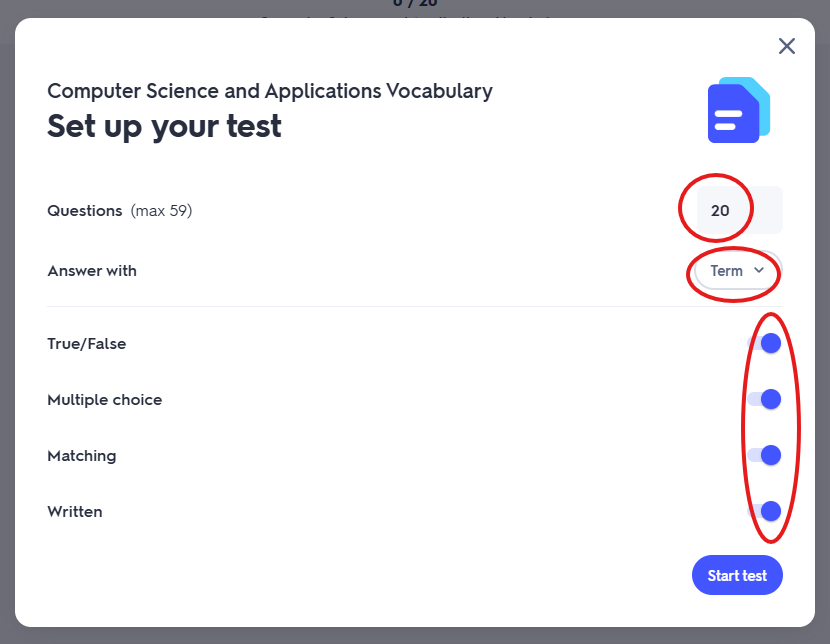Click the blue document stack icon
The height and width of the screenshot is (644, 830).
pyautogui.click(x=738, y=110)
